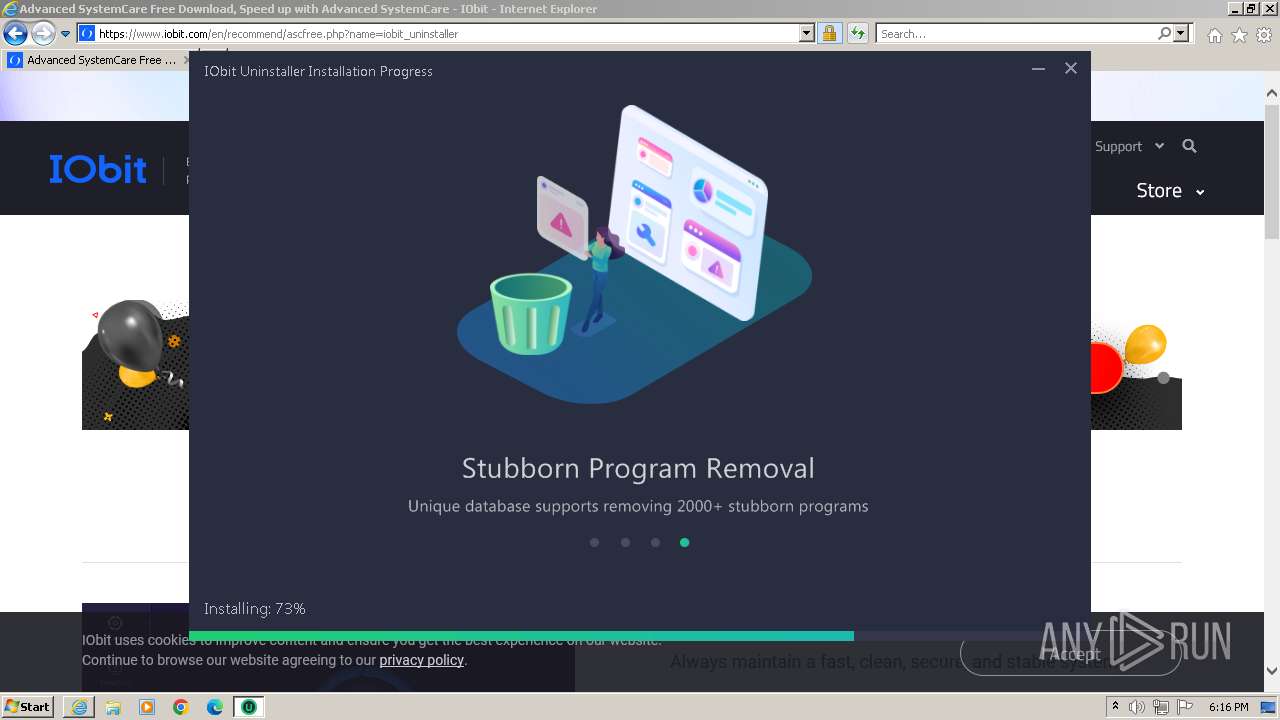This screenshot has width=1280, height=720.
Task: Open Microsoft Edge from the taskbar
Action: tap(215, 707)
